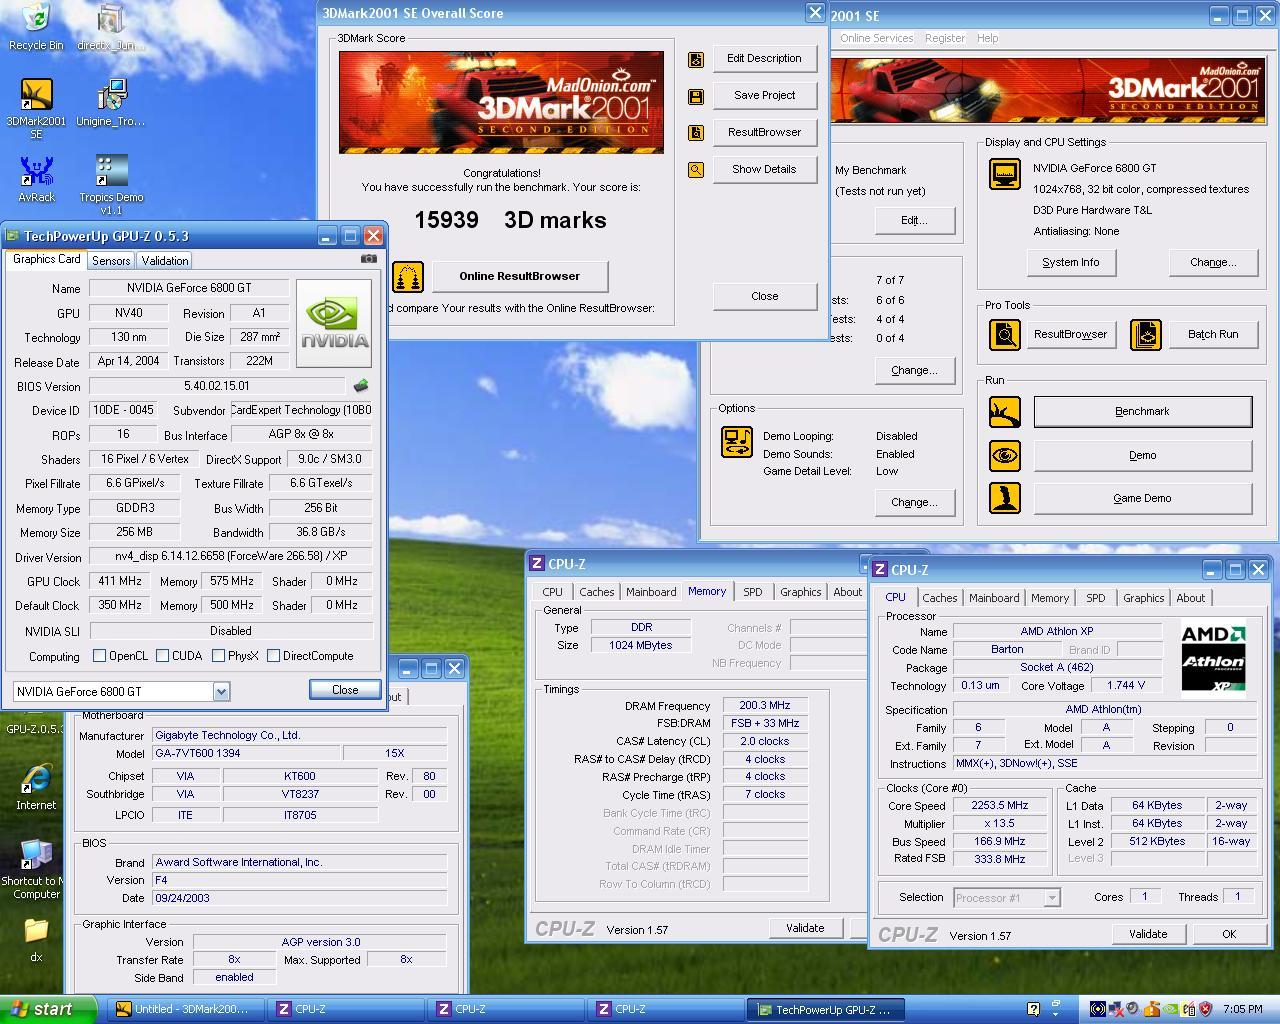Switch to TechPowerUp GPU-Z taskbar item

coord(826,1009)
